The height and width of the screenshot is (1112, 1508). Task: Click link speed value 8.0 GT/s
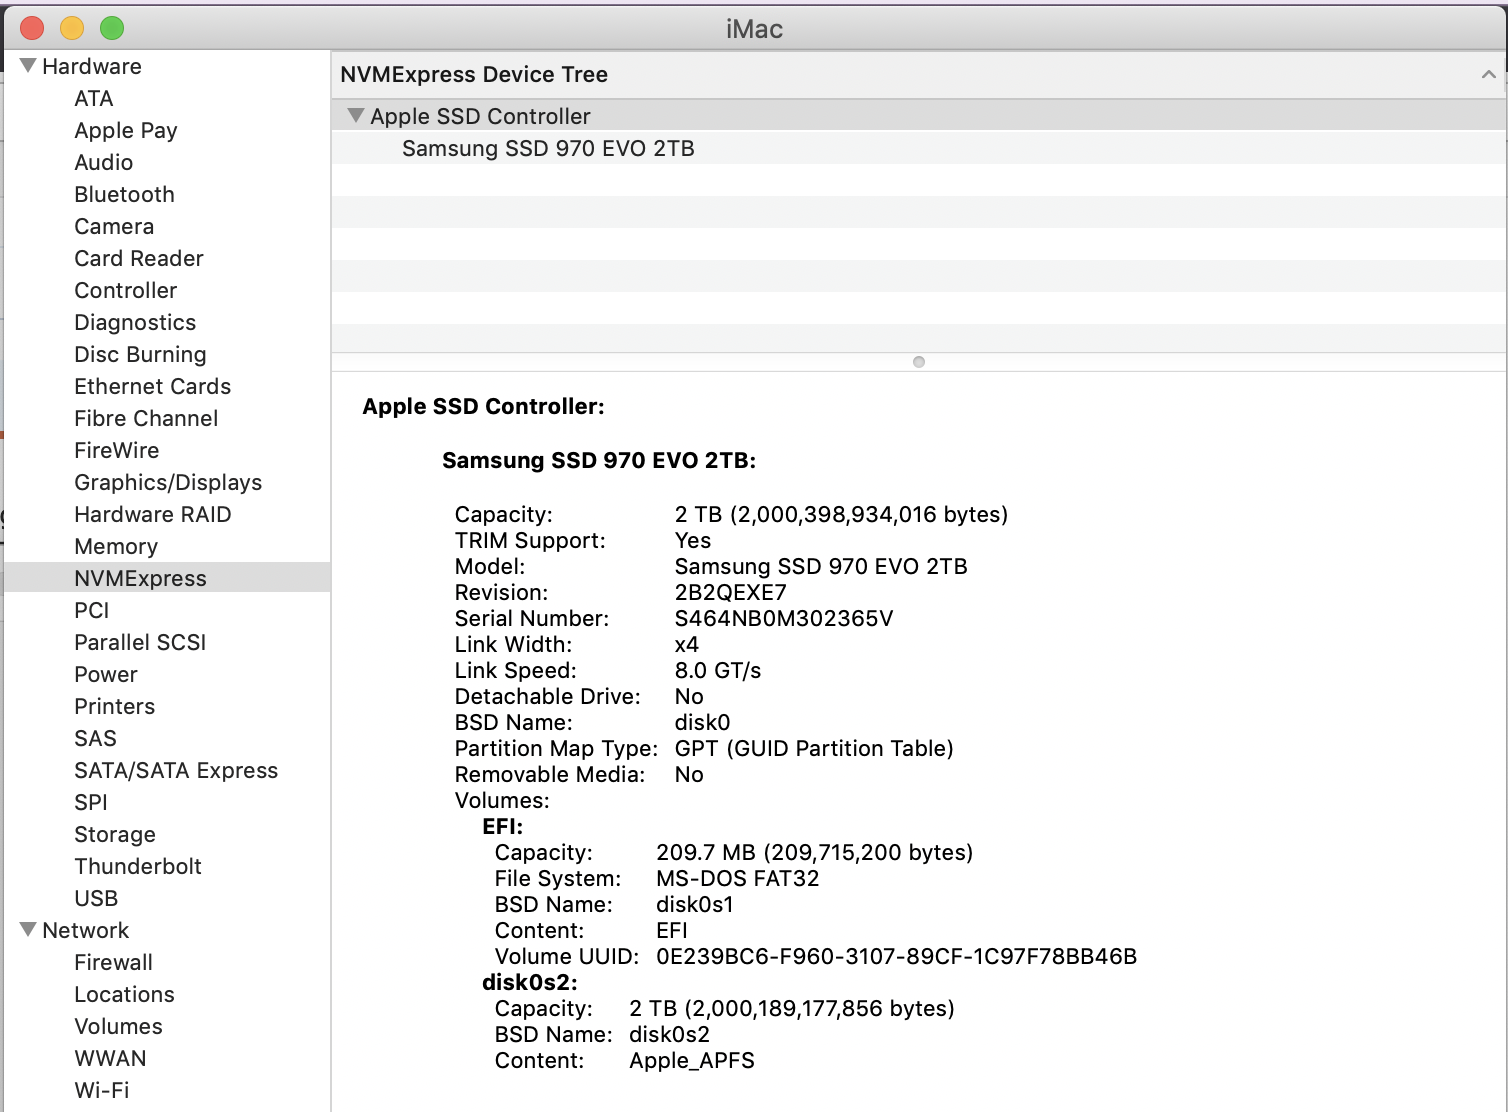tap(718, 670)
